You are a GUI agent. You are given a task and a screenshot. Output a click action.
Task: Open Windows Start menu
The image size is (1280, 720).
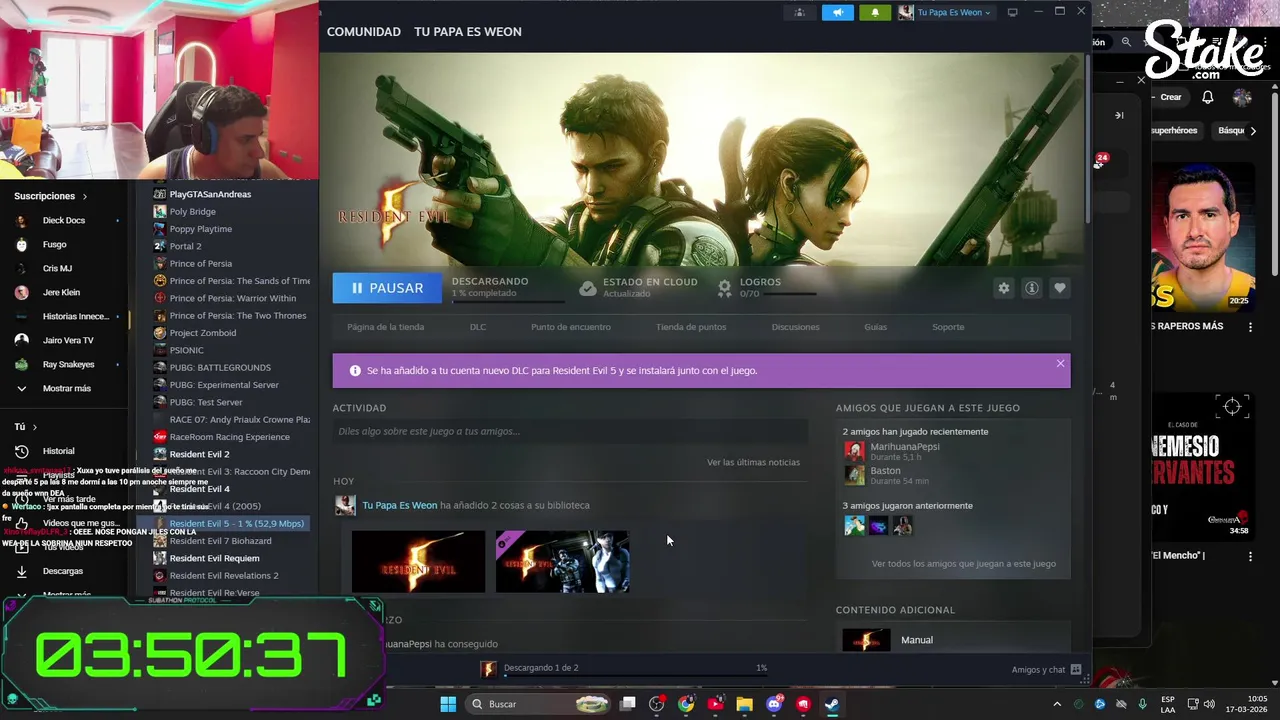[448, 704]
